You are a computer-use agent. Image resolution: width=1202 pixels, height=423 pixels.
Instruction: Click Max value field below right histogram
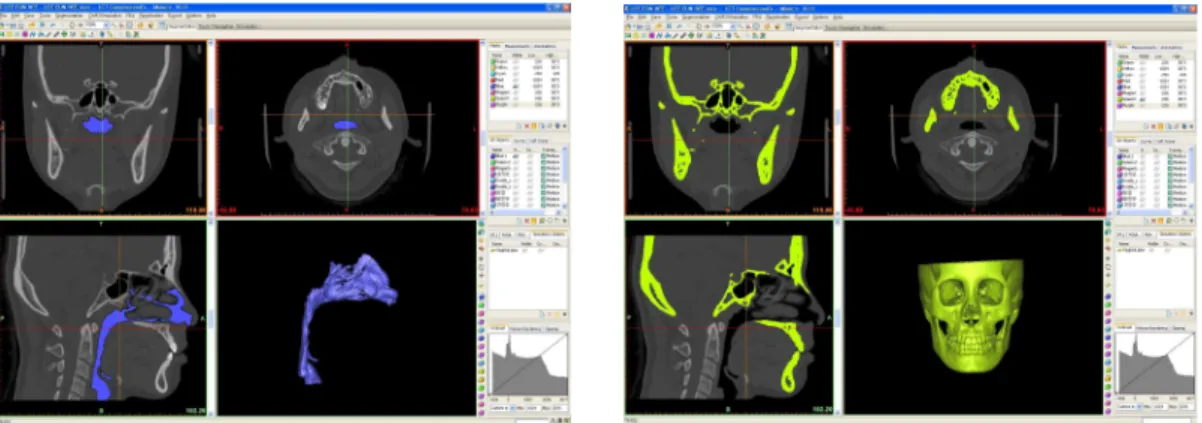1184,407
